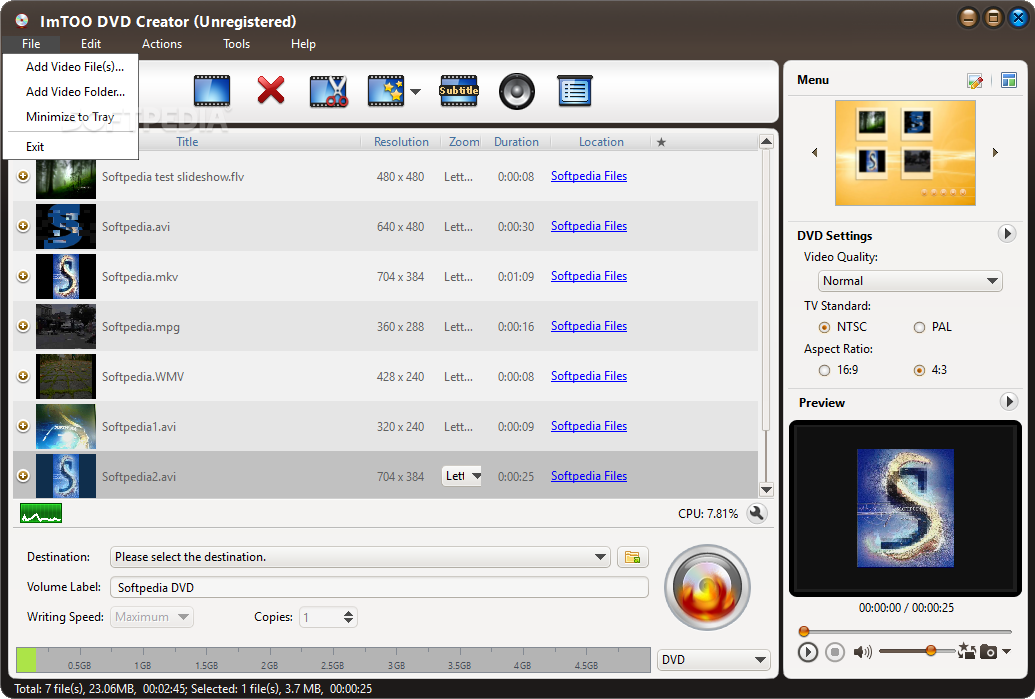Select NTSC TV standard
This screenshot has width=1035, height=699.
824,327
